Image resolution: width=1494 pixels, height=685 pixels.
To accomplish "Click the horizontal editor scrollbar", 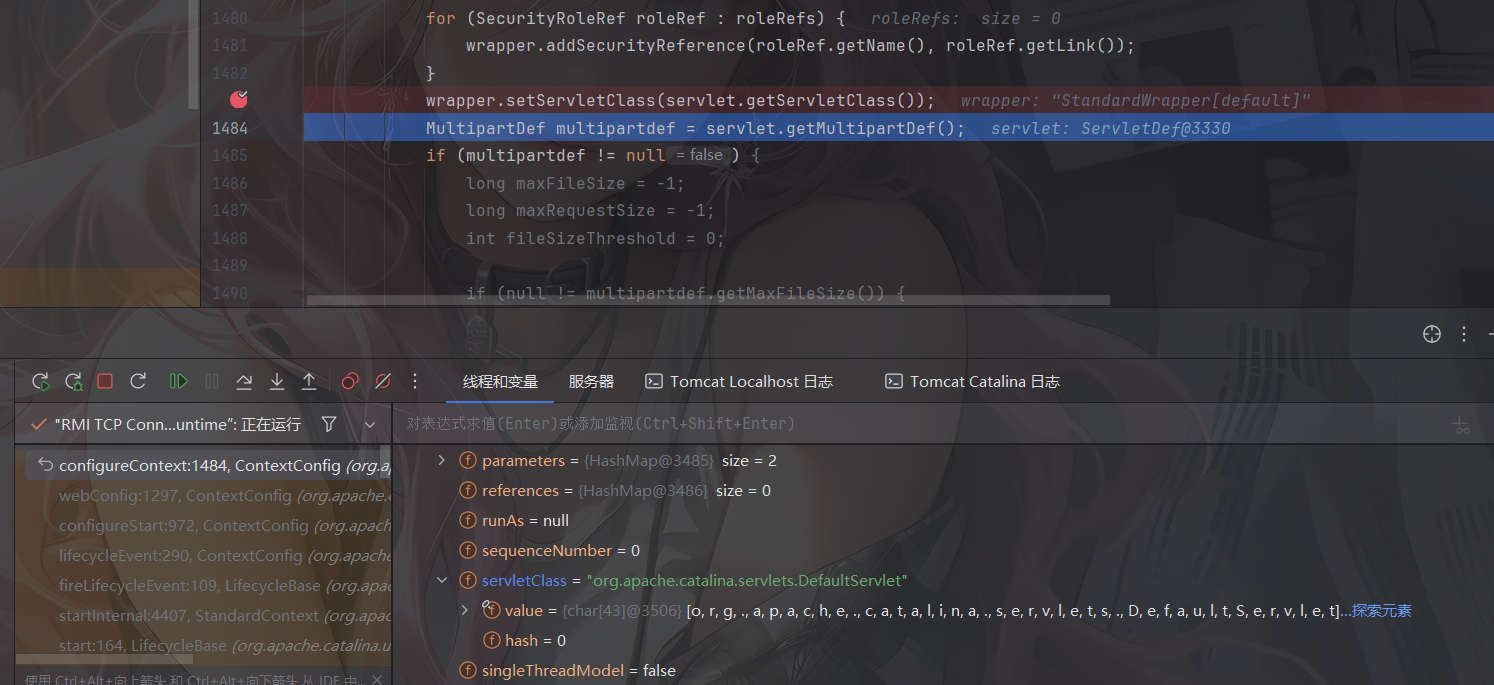I will point(707,299).
